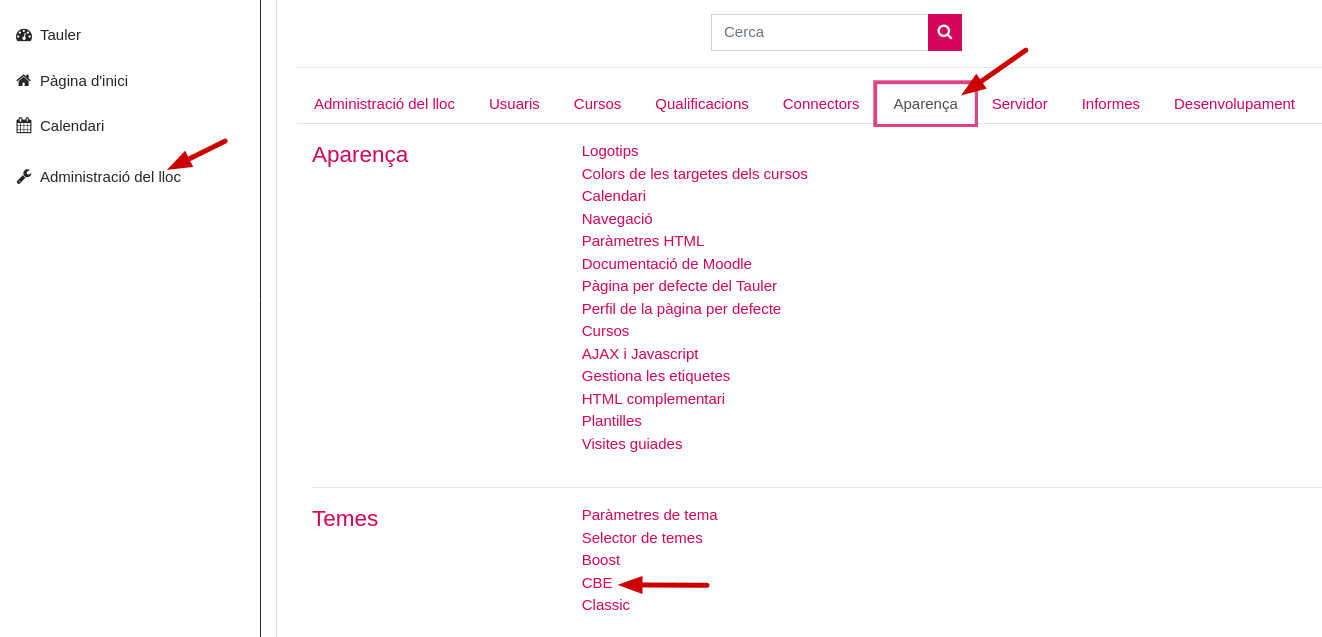Open the Gestiona les etiquetes link

click(x=656, y=375)
